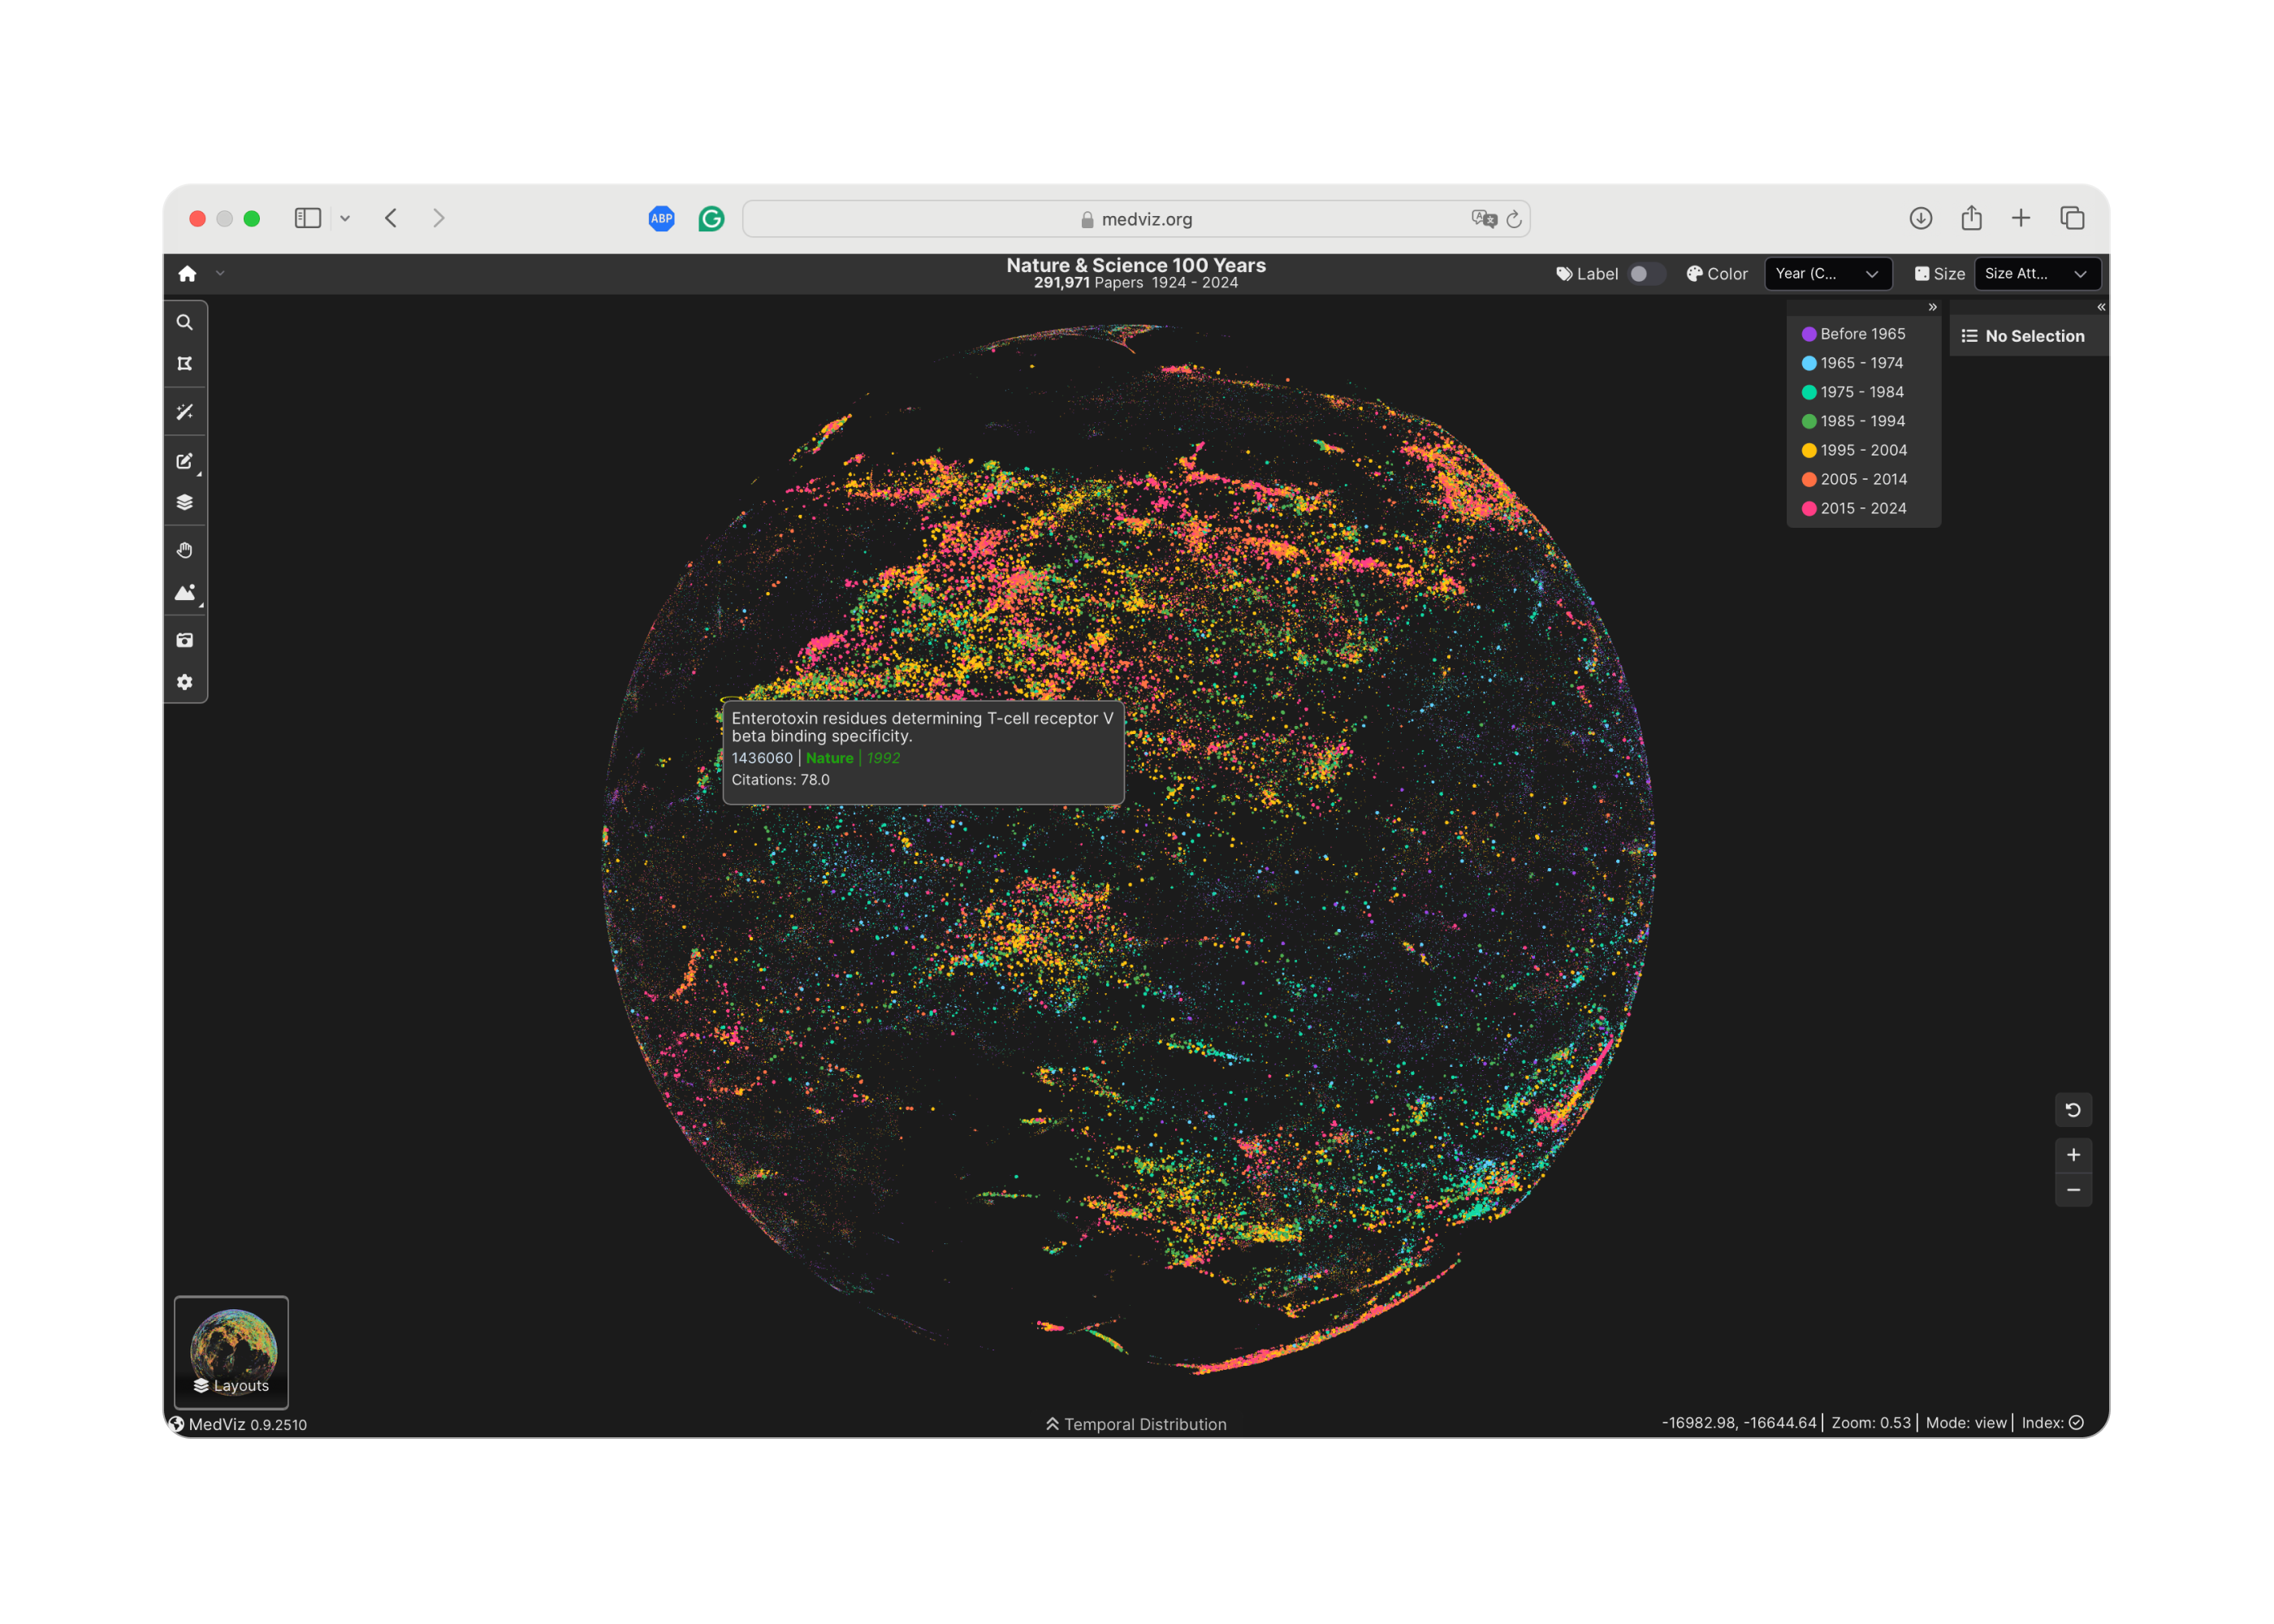Go back with Safari back arrow
Viewport: 2274px width, 1624px height.
click(391, 218)
